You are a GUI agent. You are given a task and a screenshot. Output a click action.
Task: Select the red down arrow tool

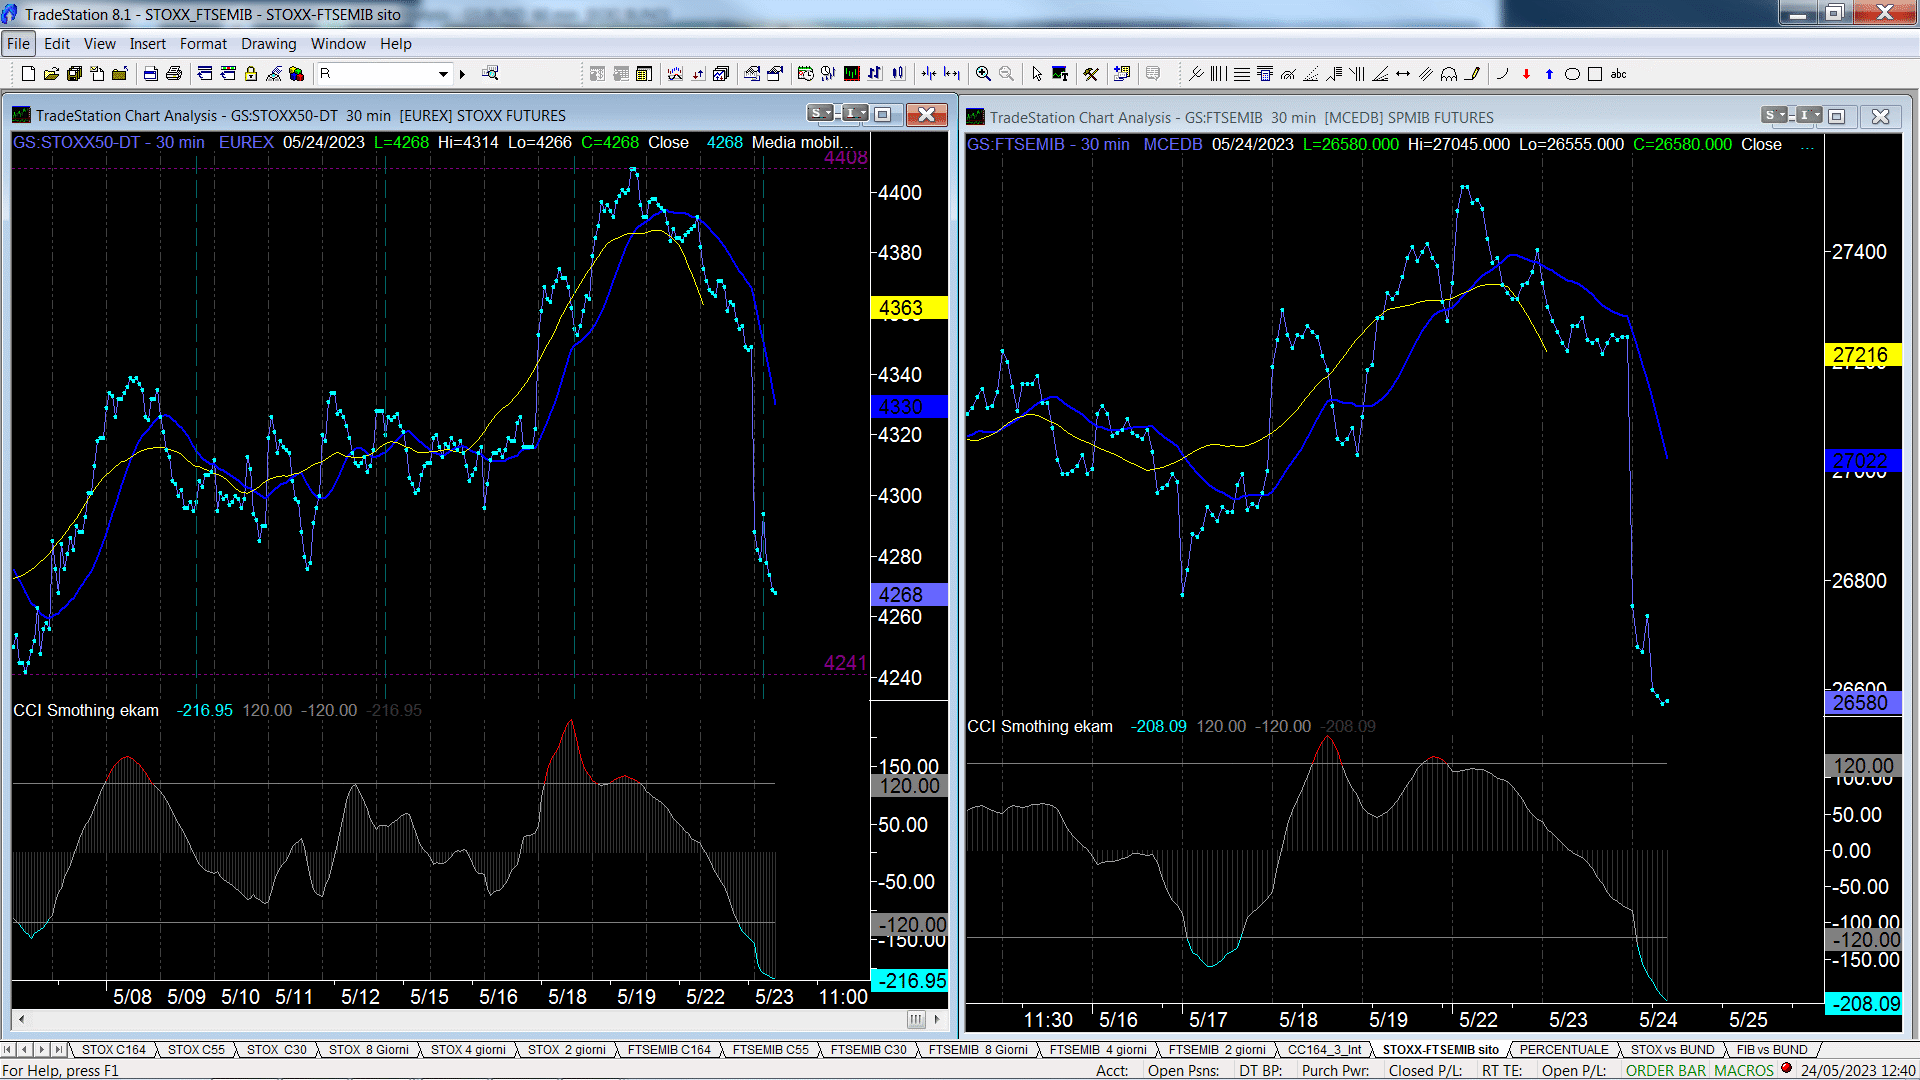[1526, 73]
